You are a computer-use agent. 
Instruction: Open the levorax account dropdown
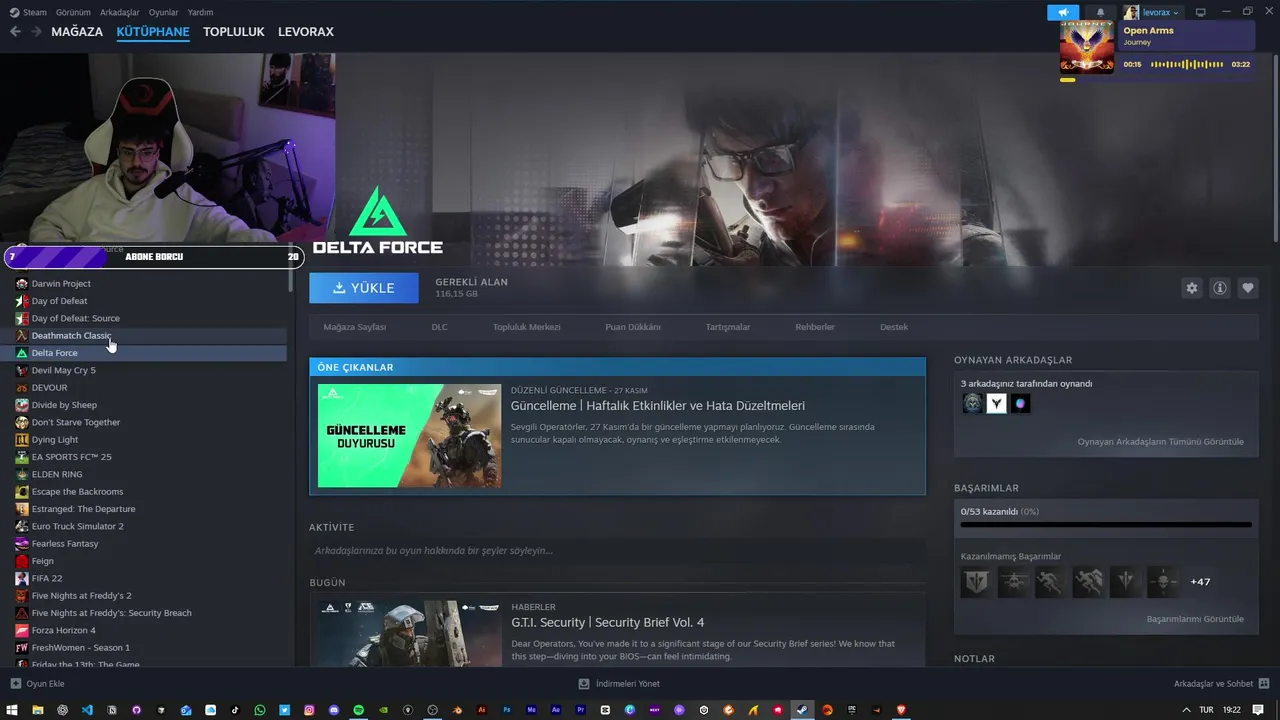pos(1161,12)
